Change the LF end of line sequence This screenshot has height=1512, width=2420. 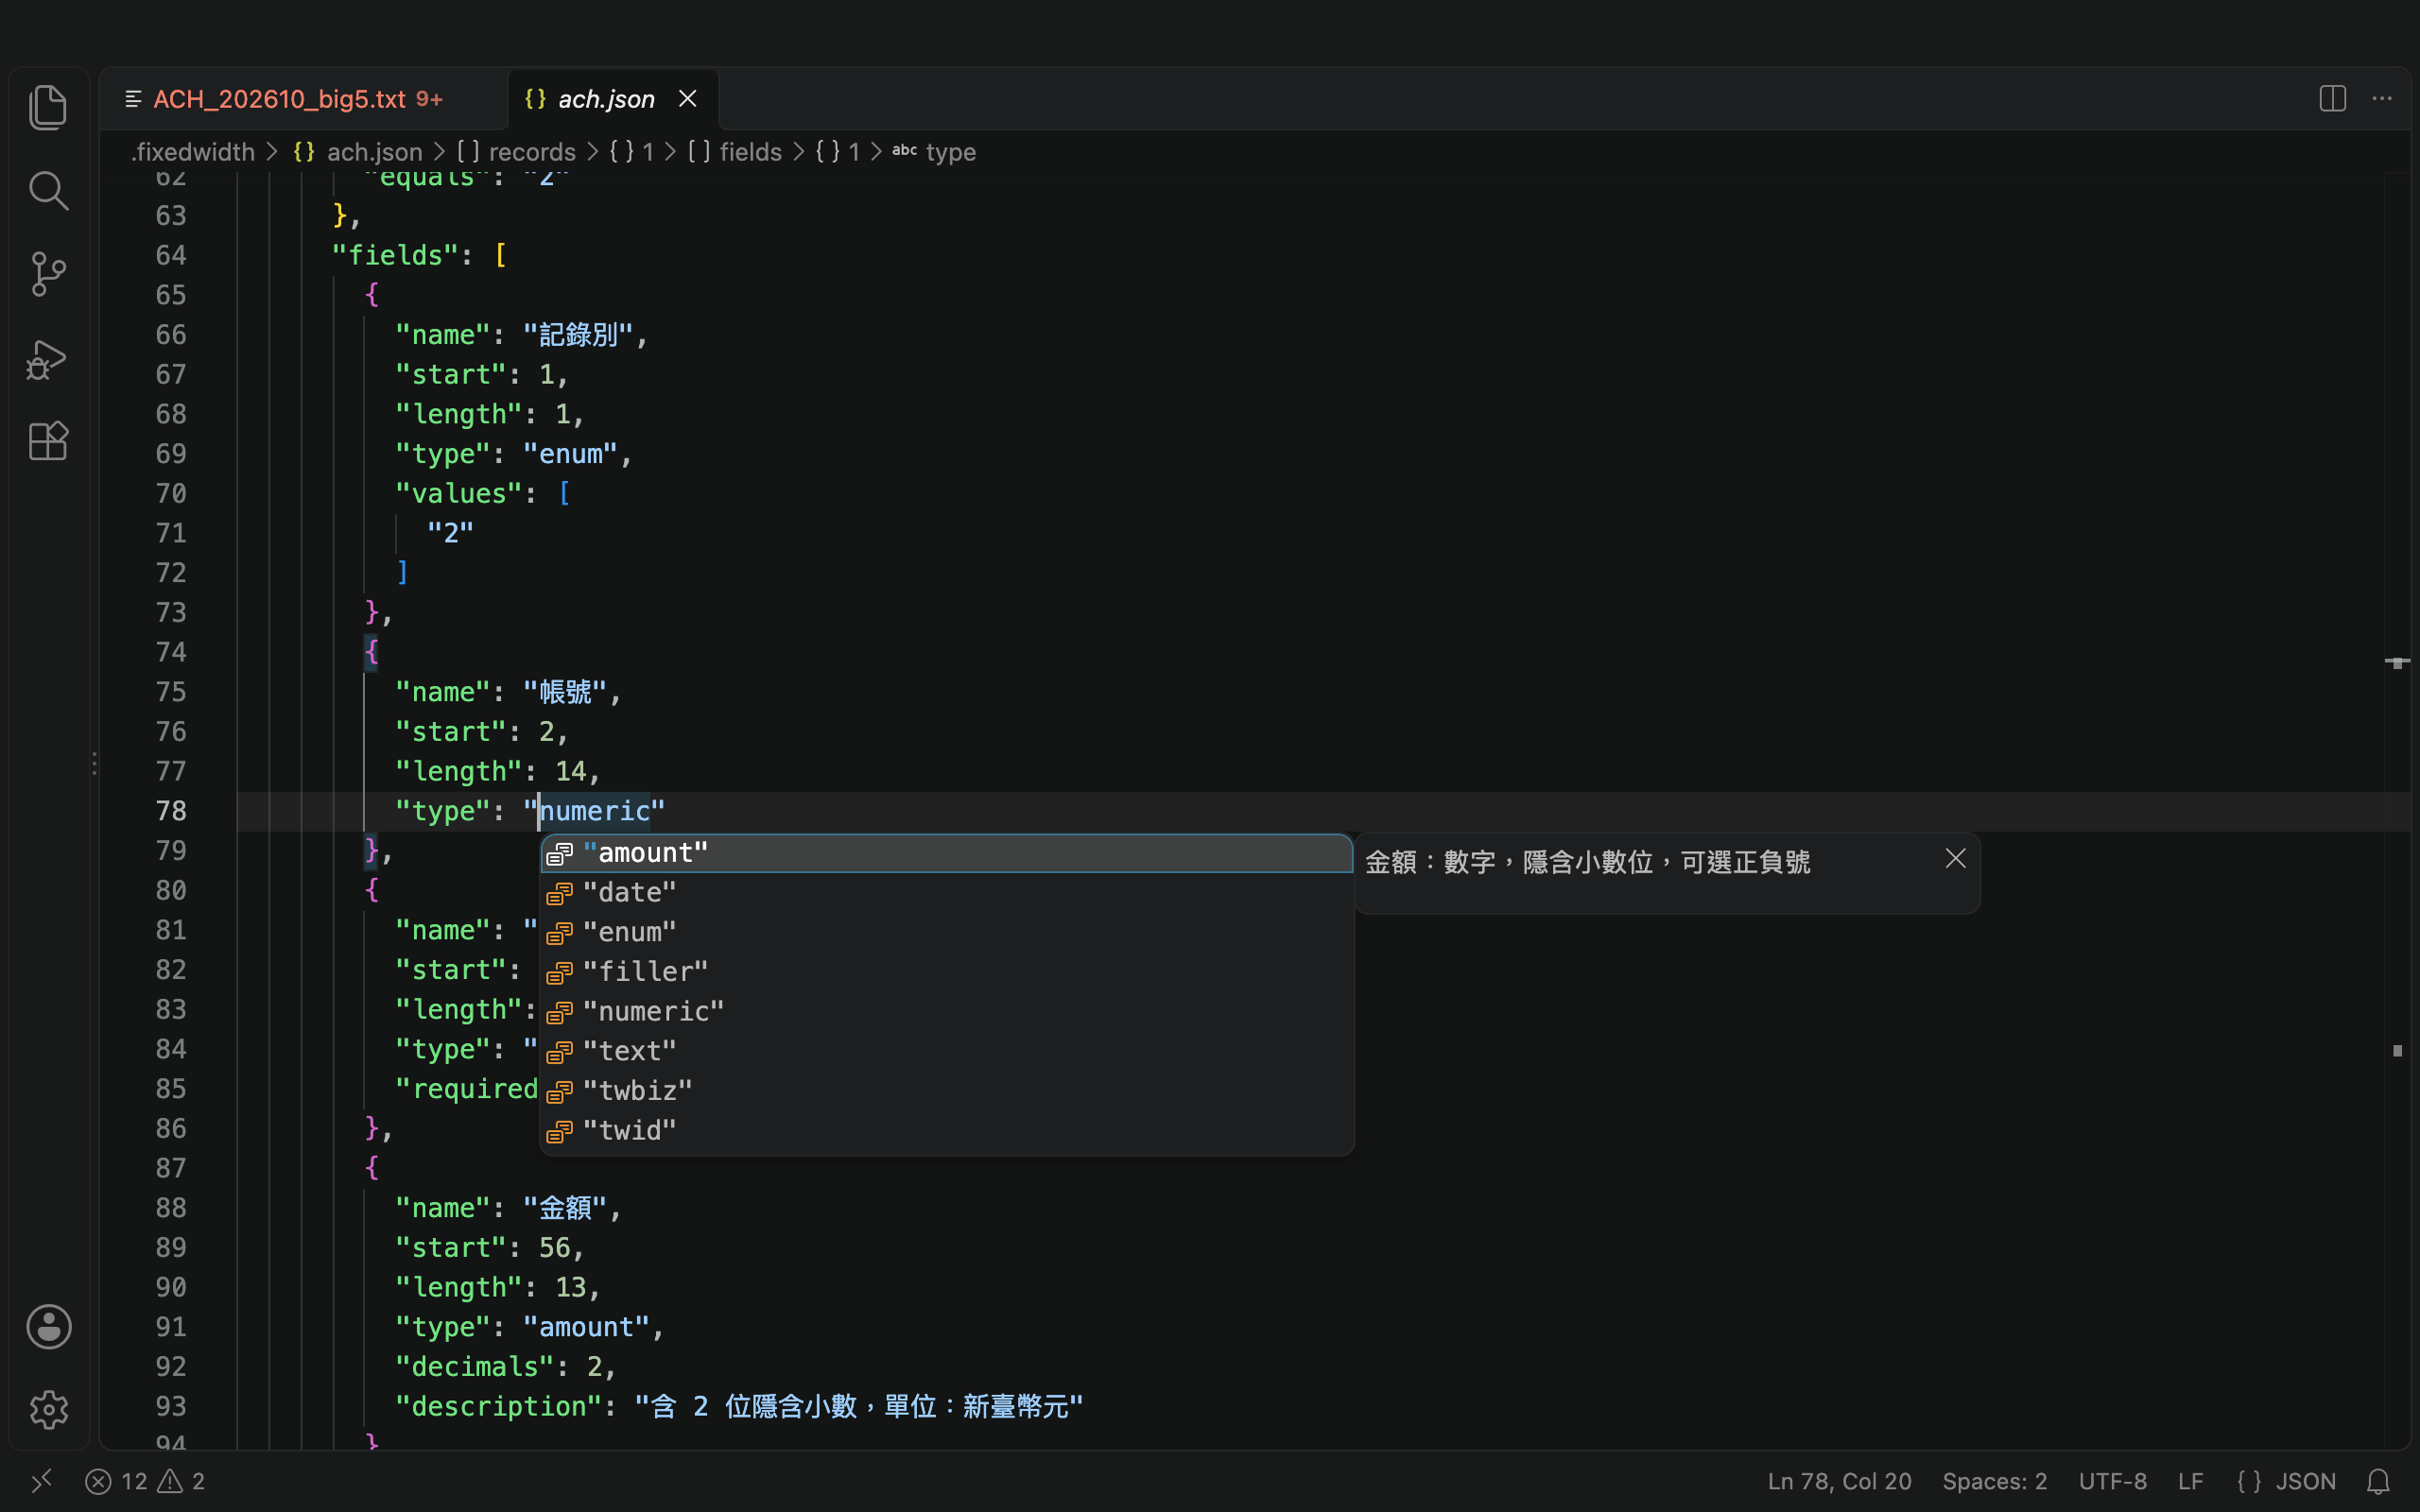click(2190, 1481)
